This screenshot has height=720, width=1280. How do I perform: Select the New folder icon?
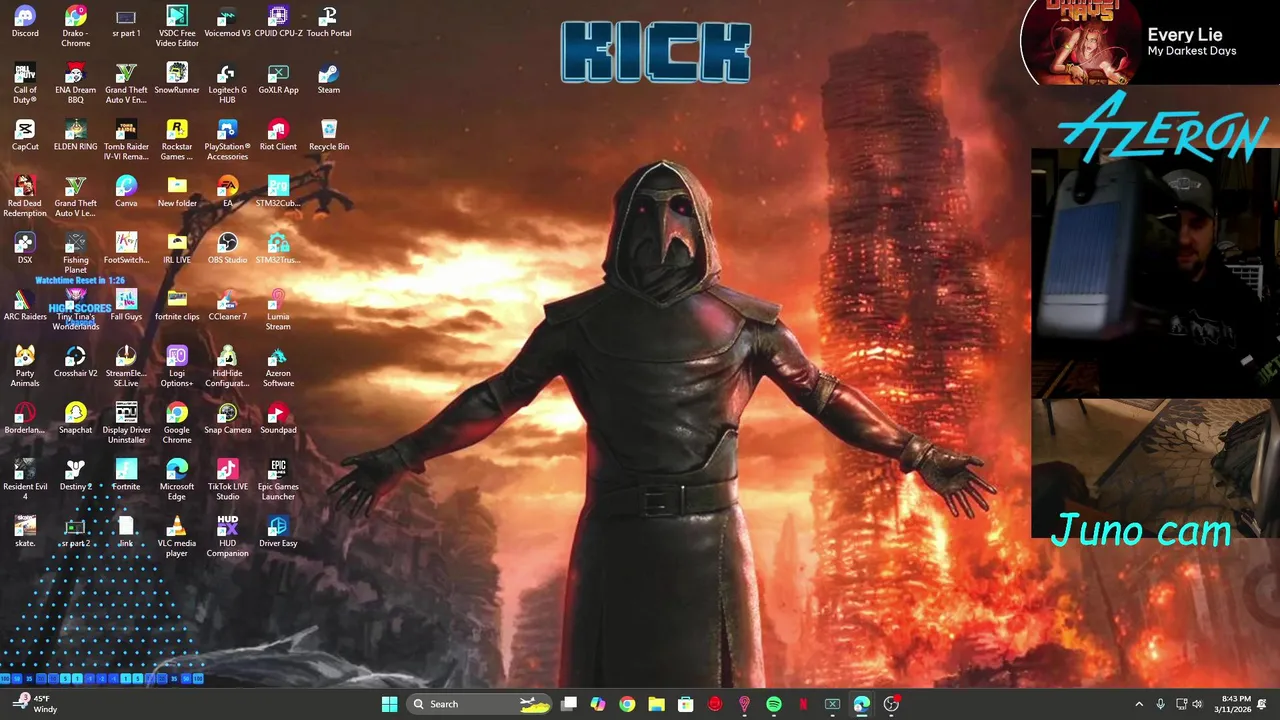tap(177, 192)
